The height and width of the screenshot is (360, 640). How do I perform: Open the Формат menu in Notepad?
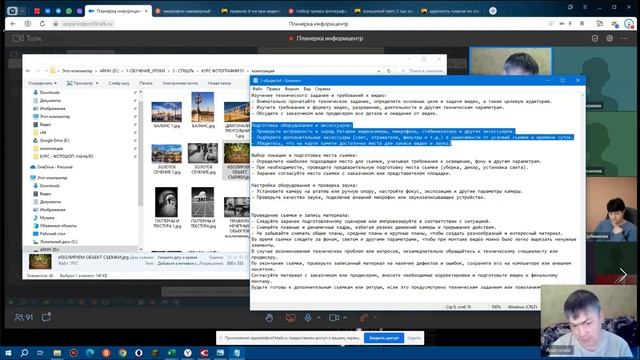291,89
